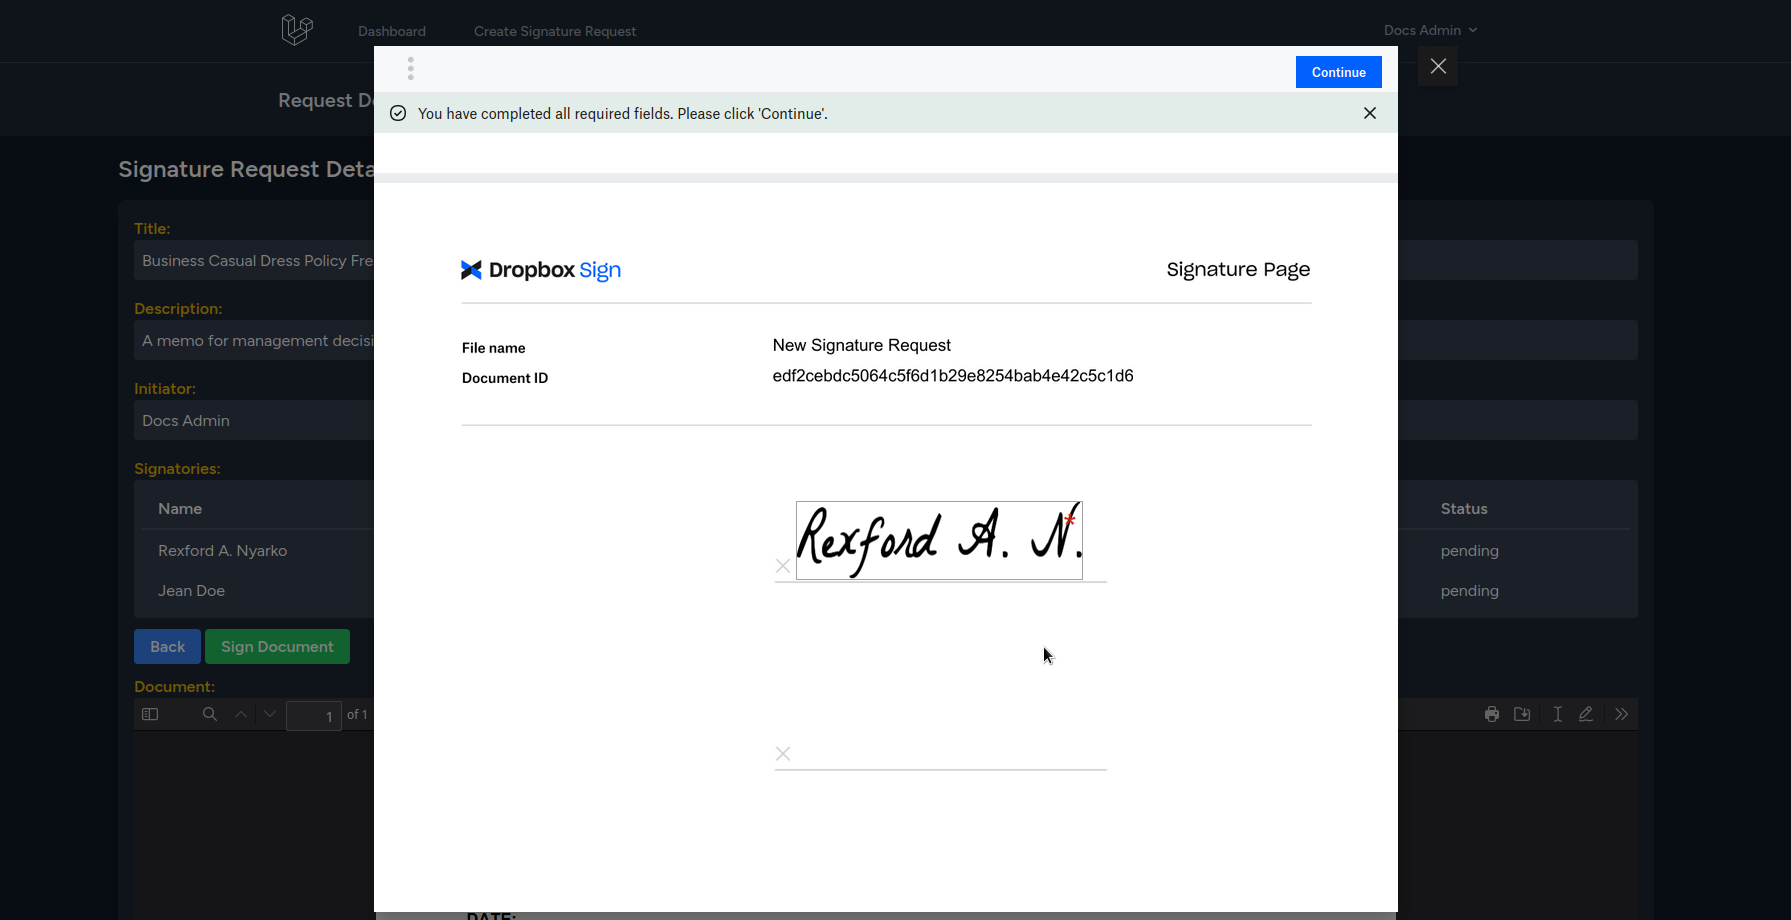1791x920 pixels.
Task: Open the Docs Admin account dropdown
Action: [x=1430, y=30]
